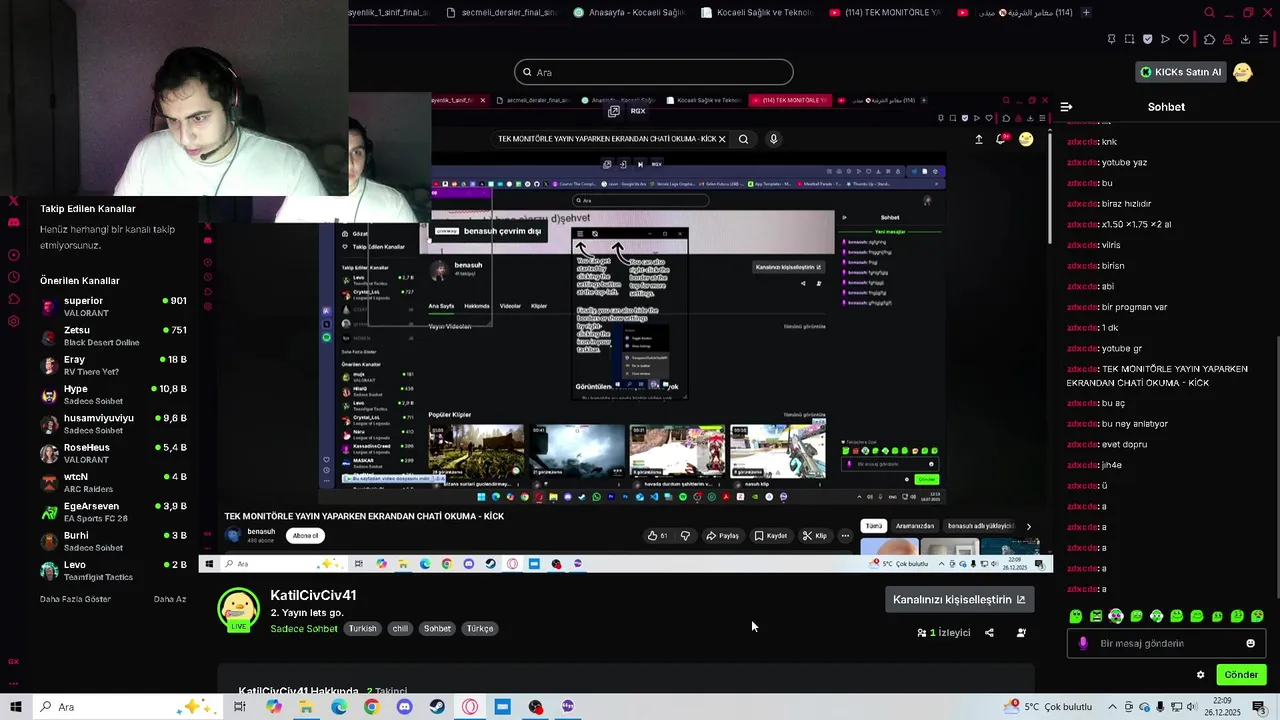Open the emoji picker in message box

[1250, 644]
